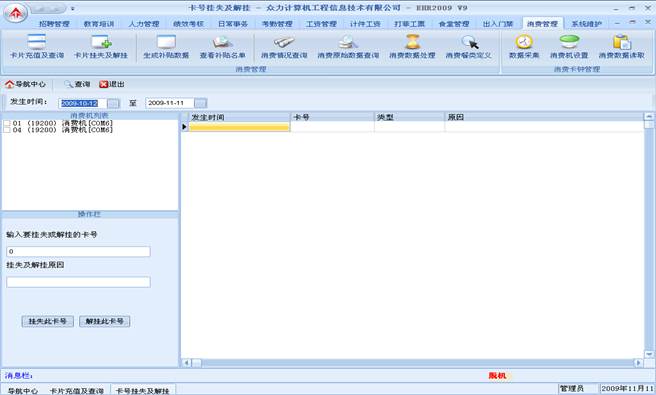The image size is (656, 395).
Task: Select the highlighted yellow first grid cell
Action: (x=239, y=127)
